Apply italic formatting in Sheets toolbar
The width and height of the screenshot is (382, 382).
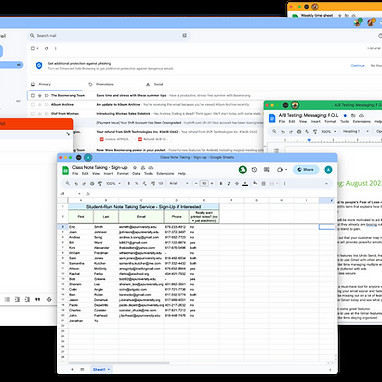point(229,183)
